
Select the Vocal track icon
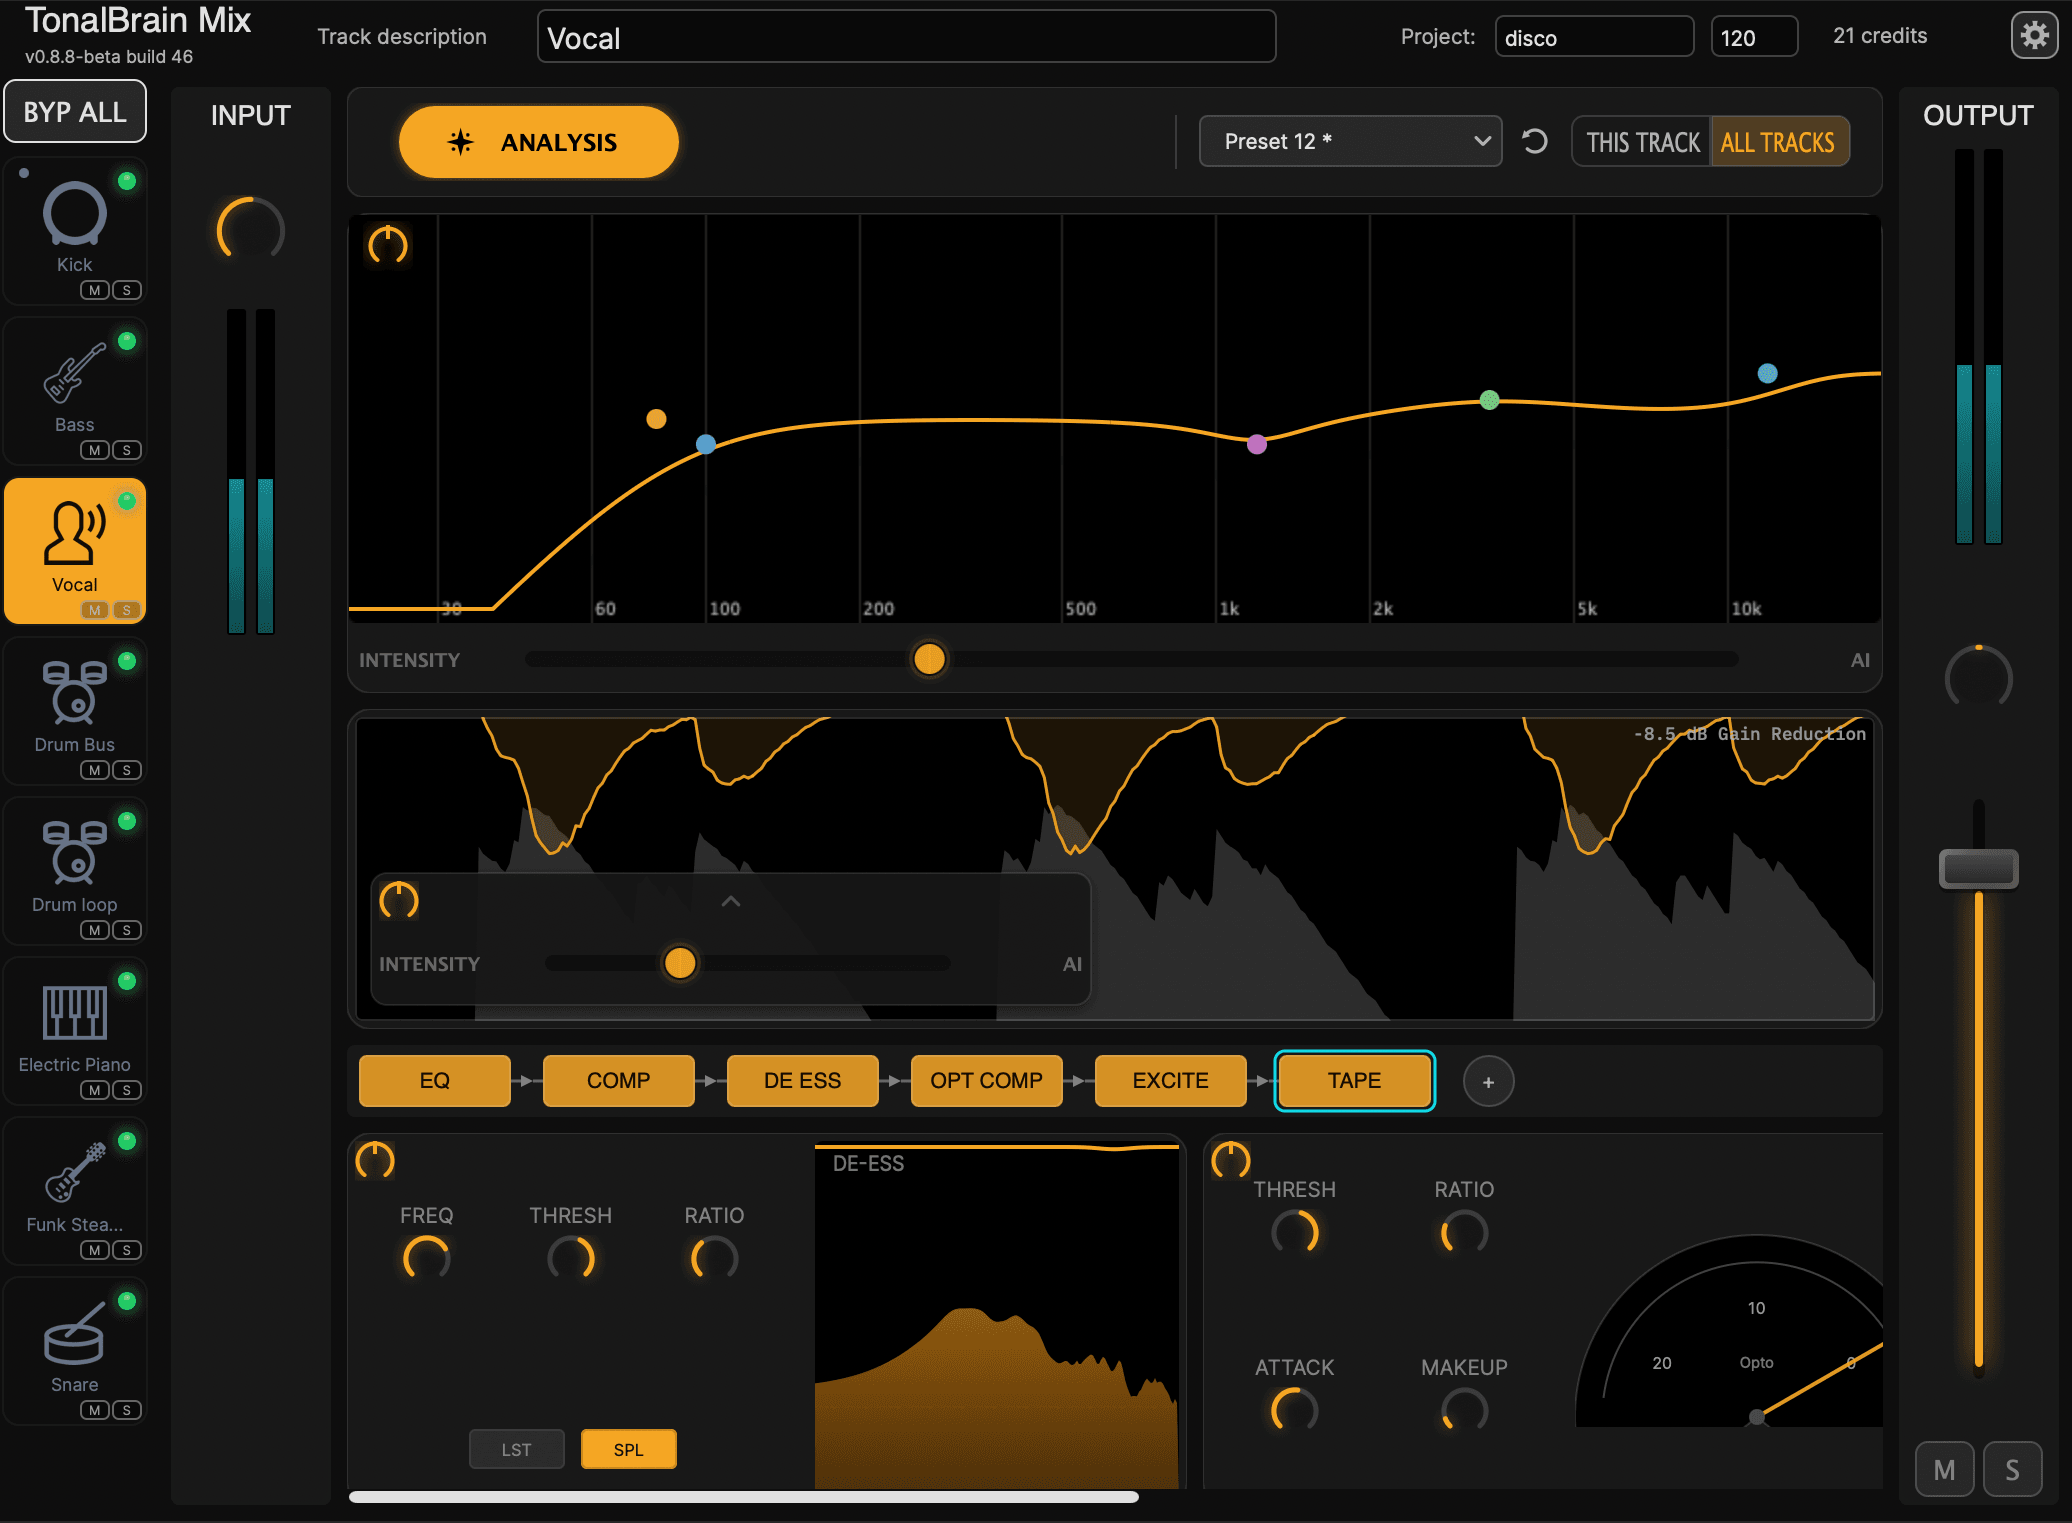[74, 532]
